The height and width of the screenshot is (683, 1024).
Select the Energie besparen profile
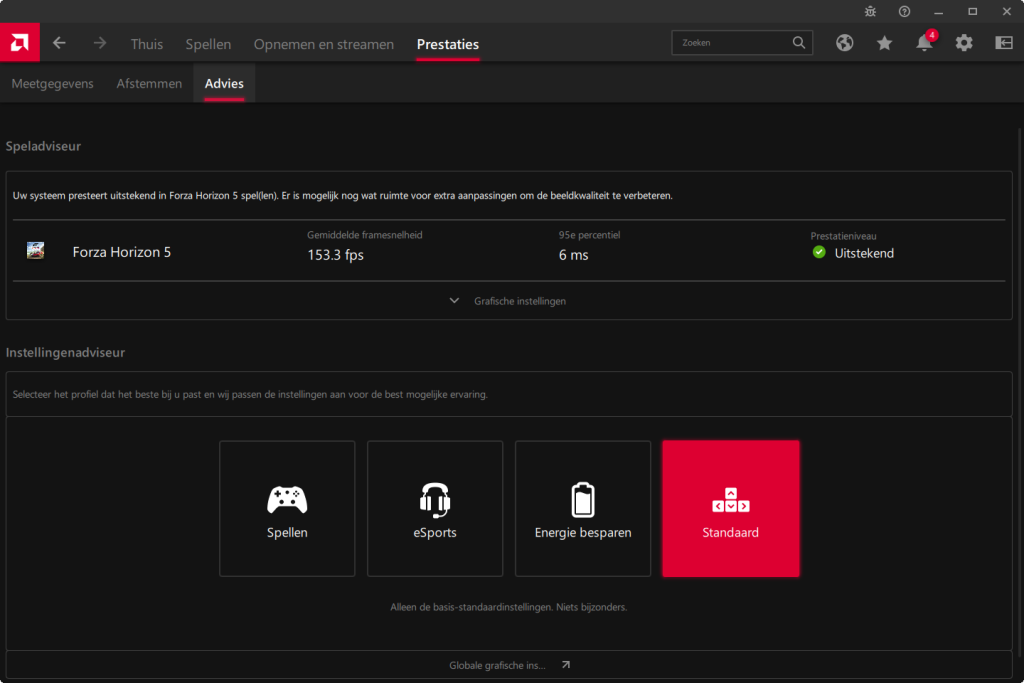pos(583,509)
